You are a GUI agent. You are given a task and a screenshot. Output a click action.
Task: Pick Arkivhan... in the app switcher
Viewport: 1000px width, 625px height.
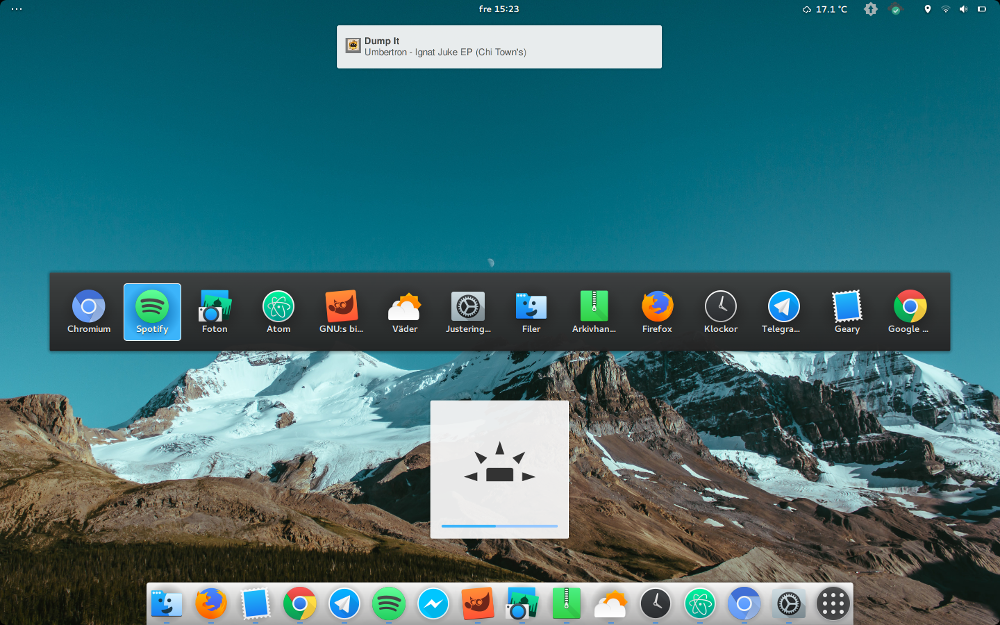click(594, 312)
